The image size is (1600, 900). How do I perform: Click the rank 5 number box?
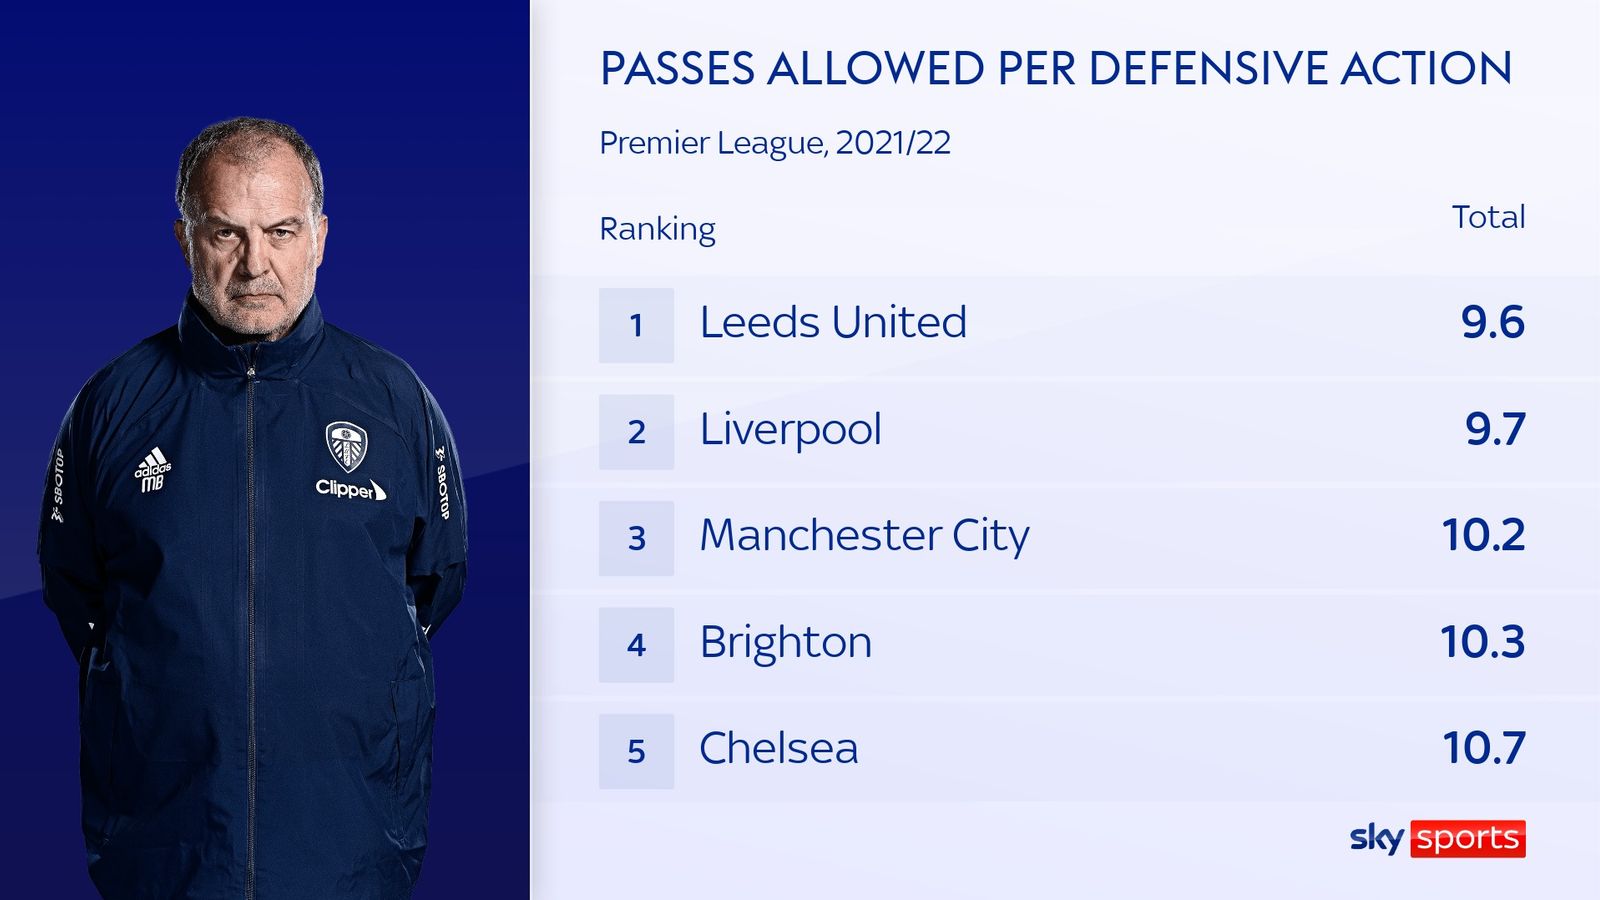coord(636,751)
